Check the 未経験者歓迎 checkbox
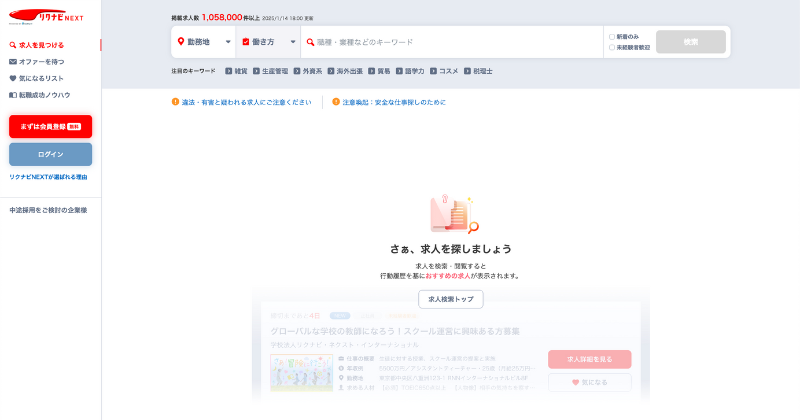 [x=612, y=47]
